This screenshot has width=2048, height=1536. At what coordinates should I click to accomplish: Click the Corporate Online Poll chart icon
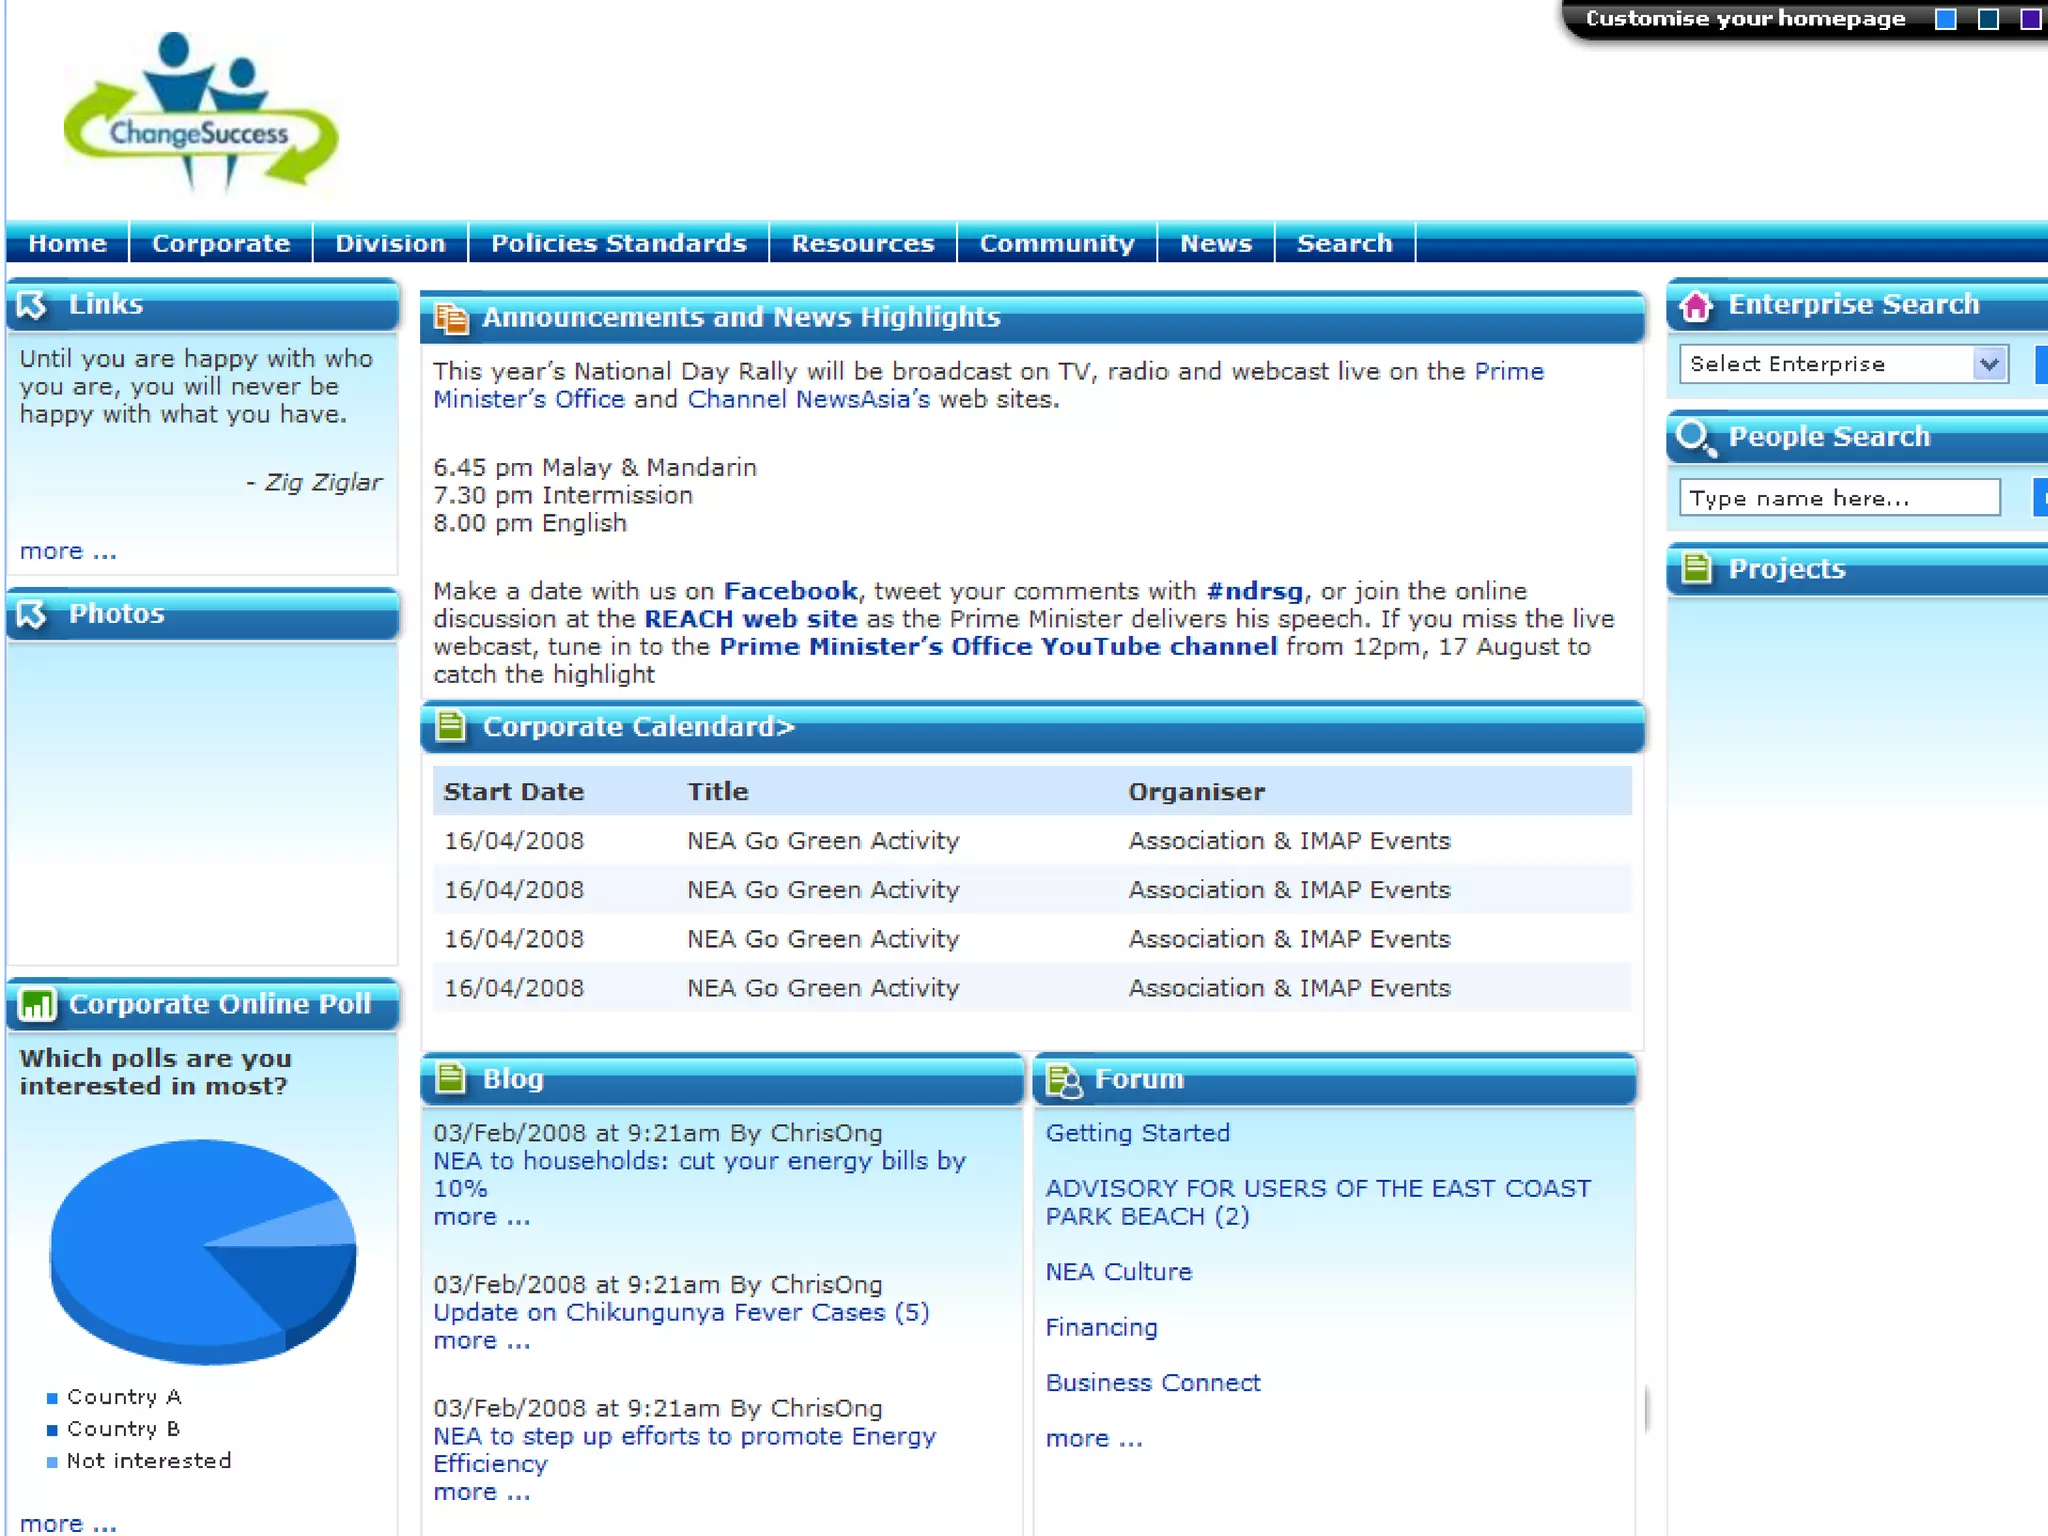pos(38,1004)
